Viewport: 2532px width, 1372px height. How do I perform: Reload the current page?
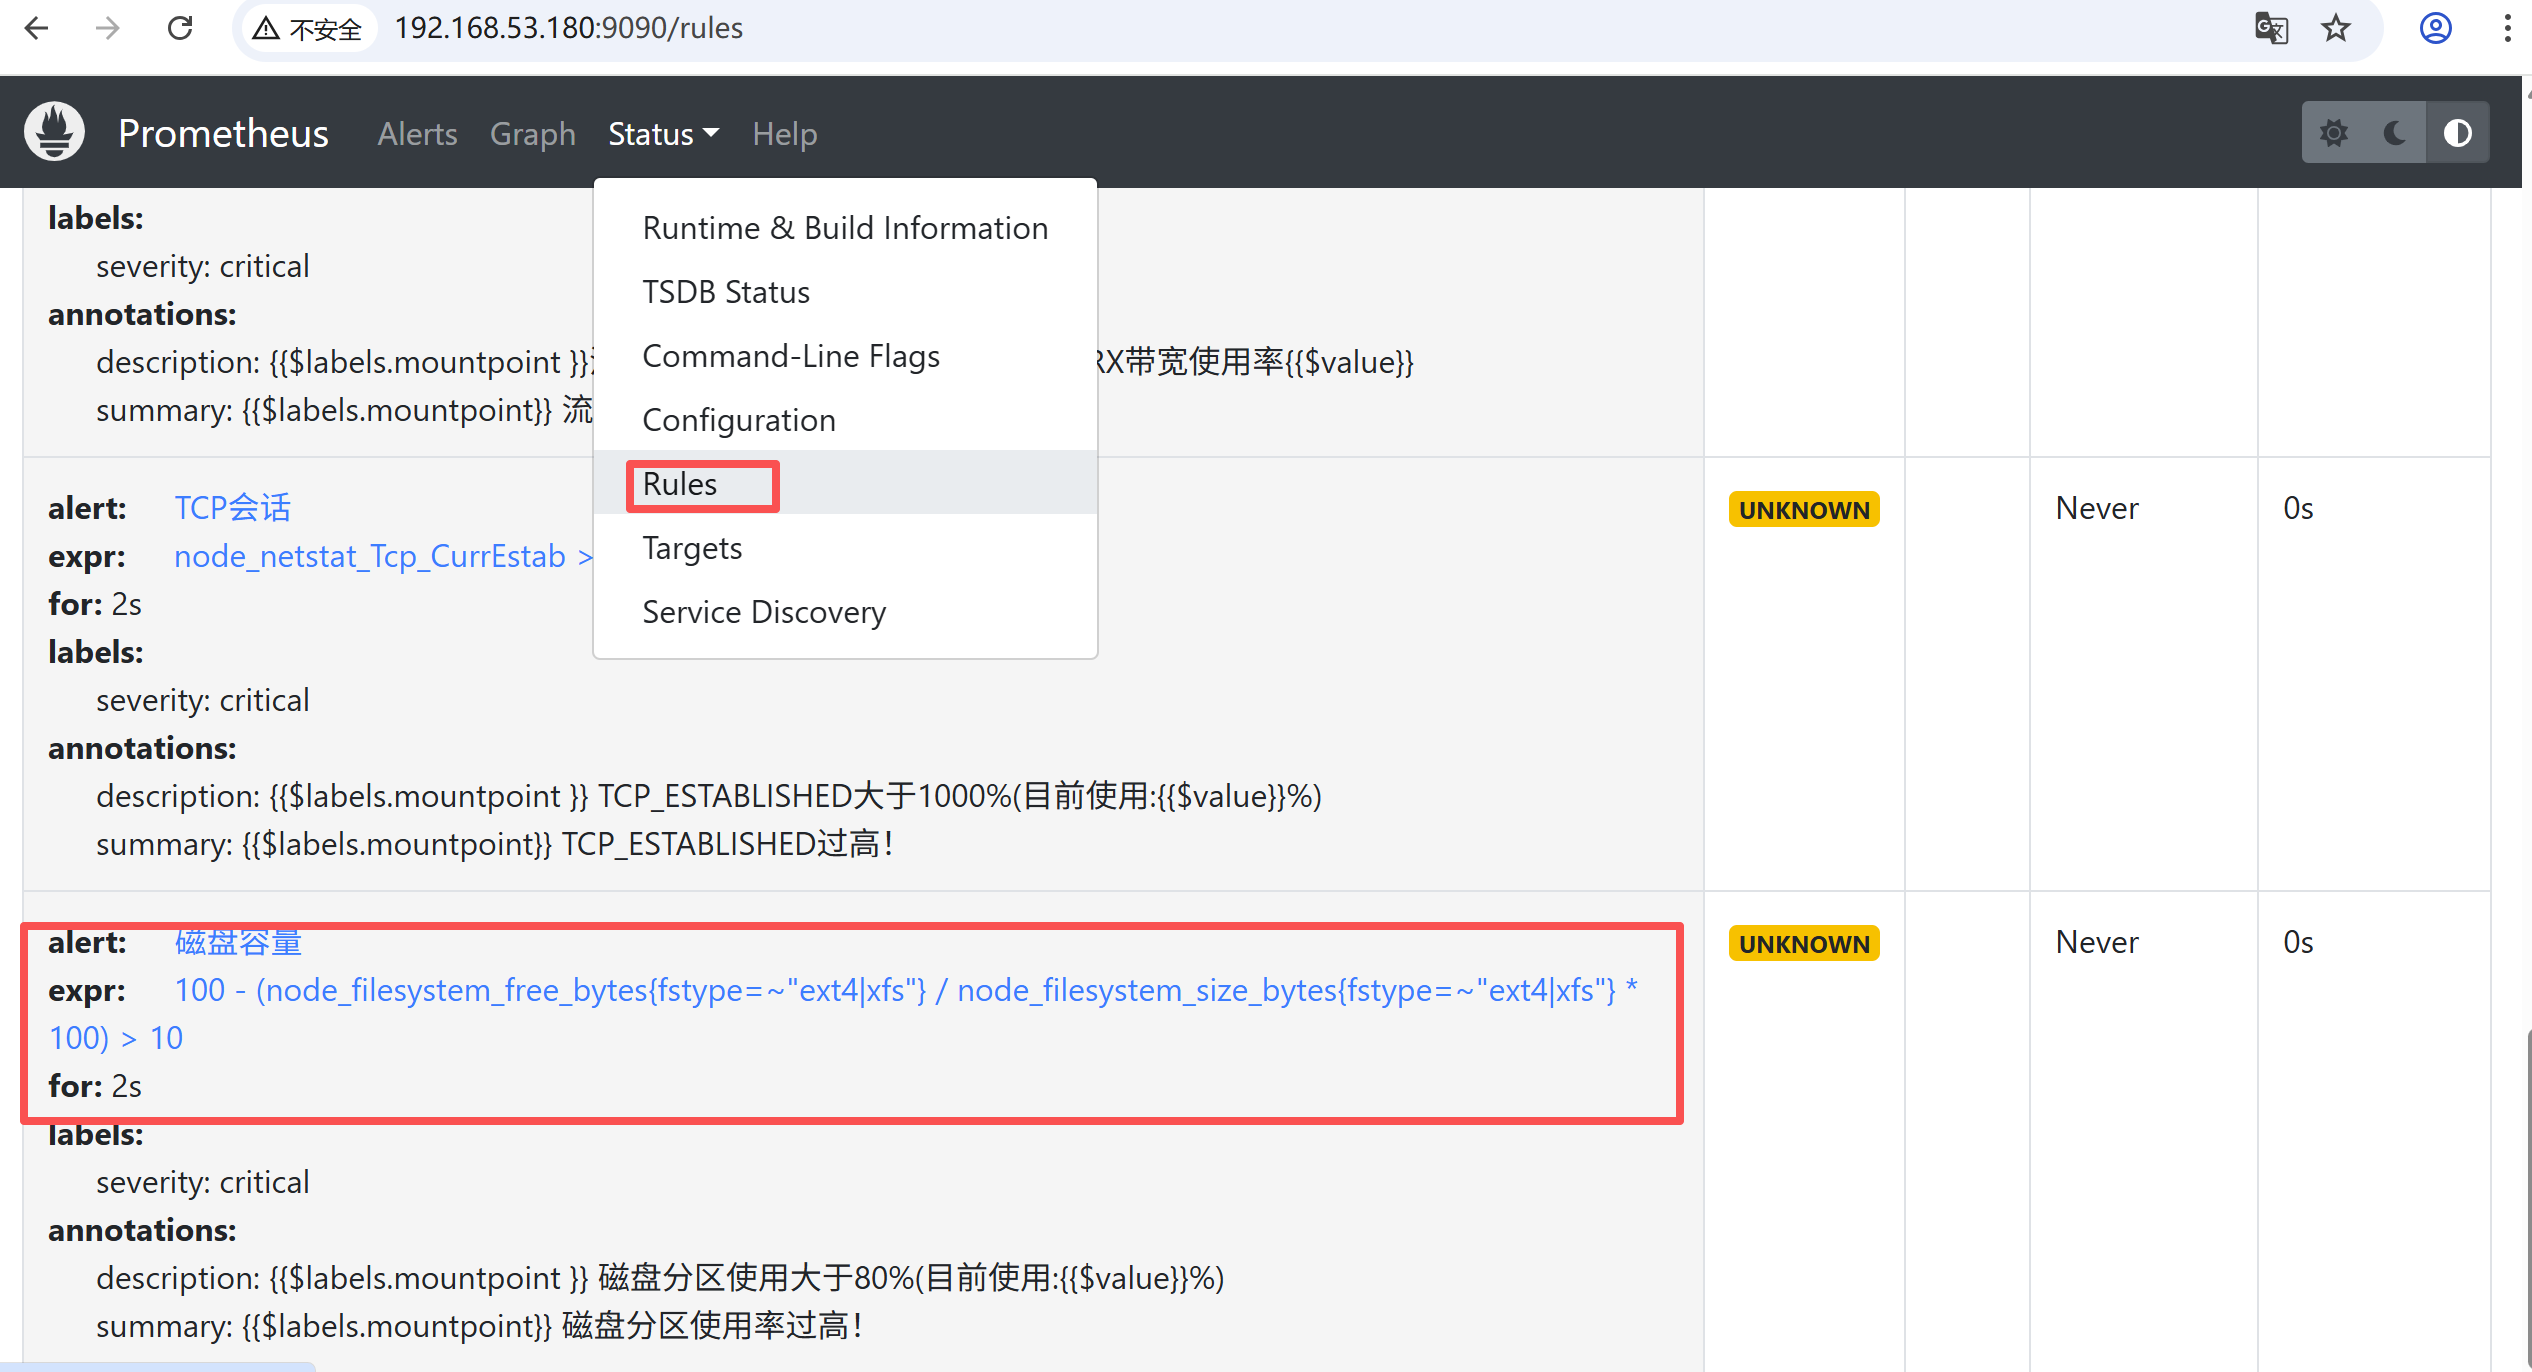(x=180, y=28)
